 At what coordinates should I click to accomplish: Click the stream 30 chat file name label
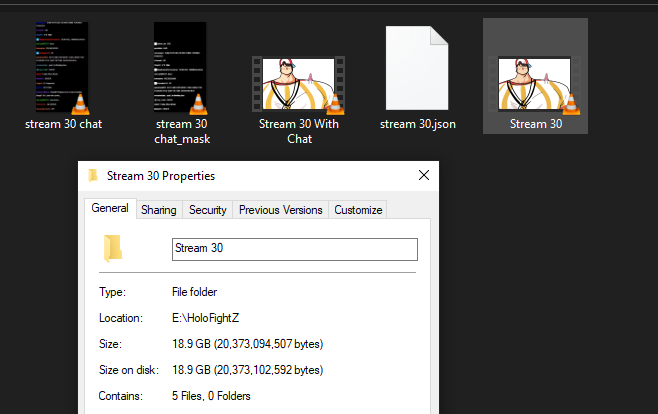(x=63, y=124)
